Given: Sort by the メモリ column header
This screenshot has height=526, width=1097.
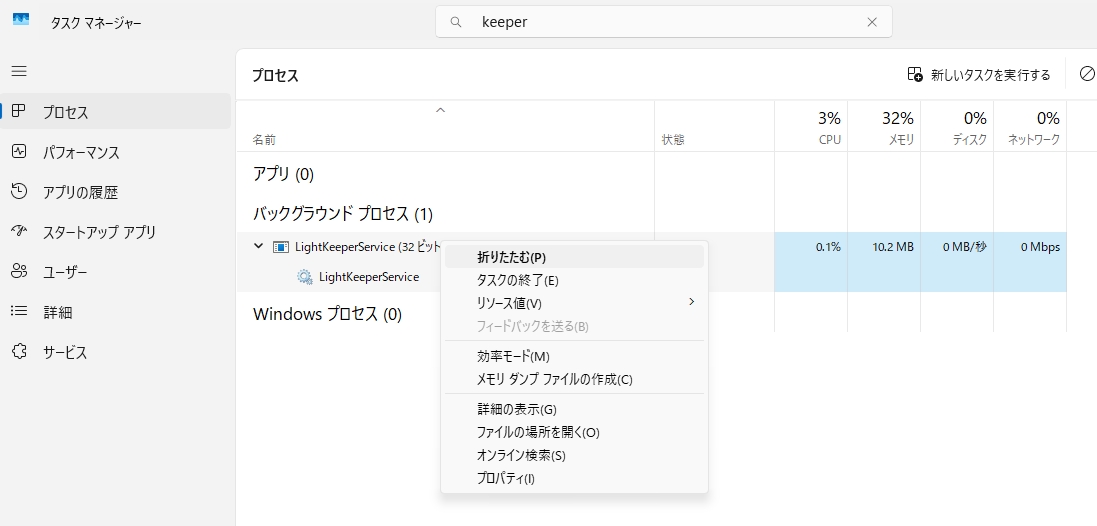Looking at the screenshot, I should (x=884, y=127).
